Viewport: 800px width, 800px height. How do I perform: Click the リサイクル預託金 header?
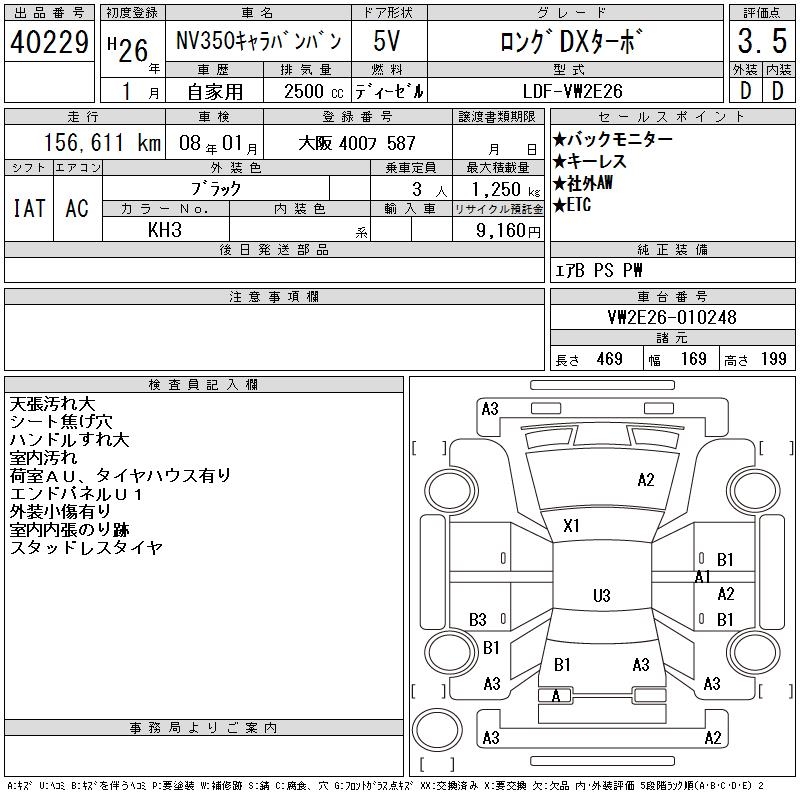(x=498, y=209)
